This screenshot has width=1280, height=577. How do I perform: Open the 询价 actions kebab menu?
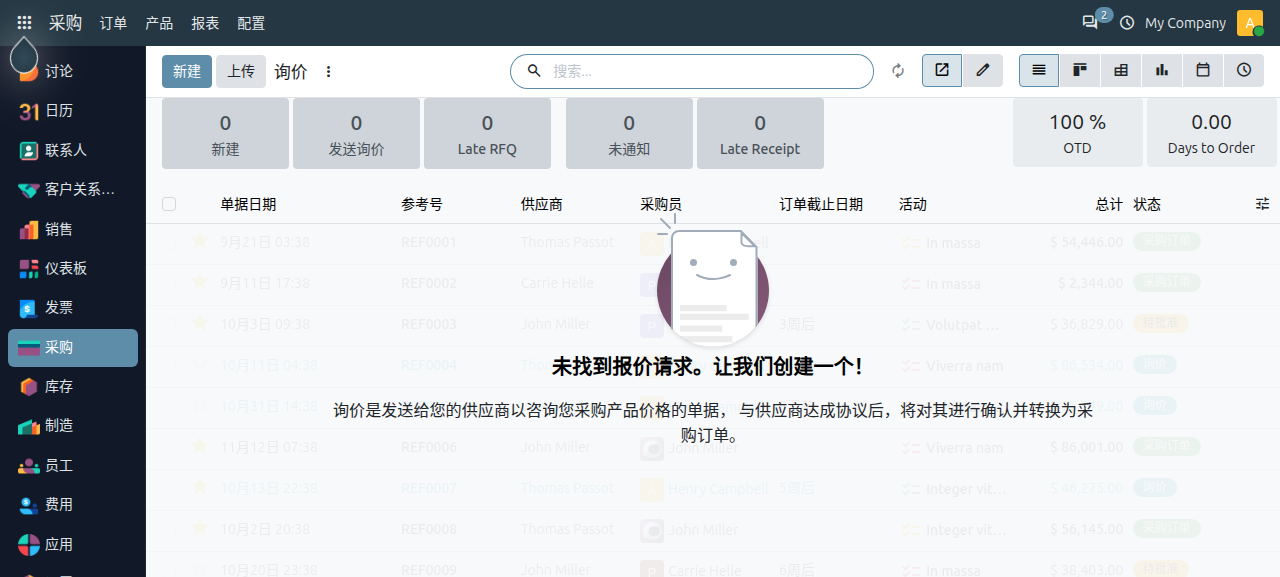(328, 72)
